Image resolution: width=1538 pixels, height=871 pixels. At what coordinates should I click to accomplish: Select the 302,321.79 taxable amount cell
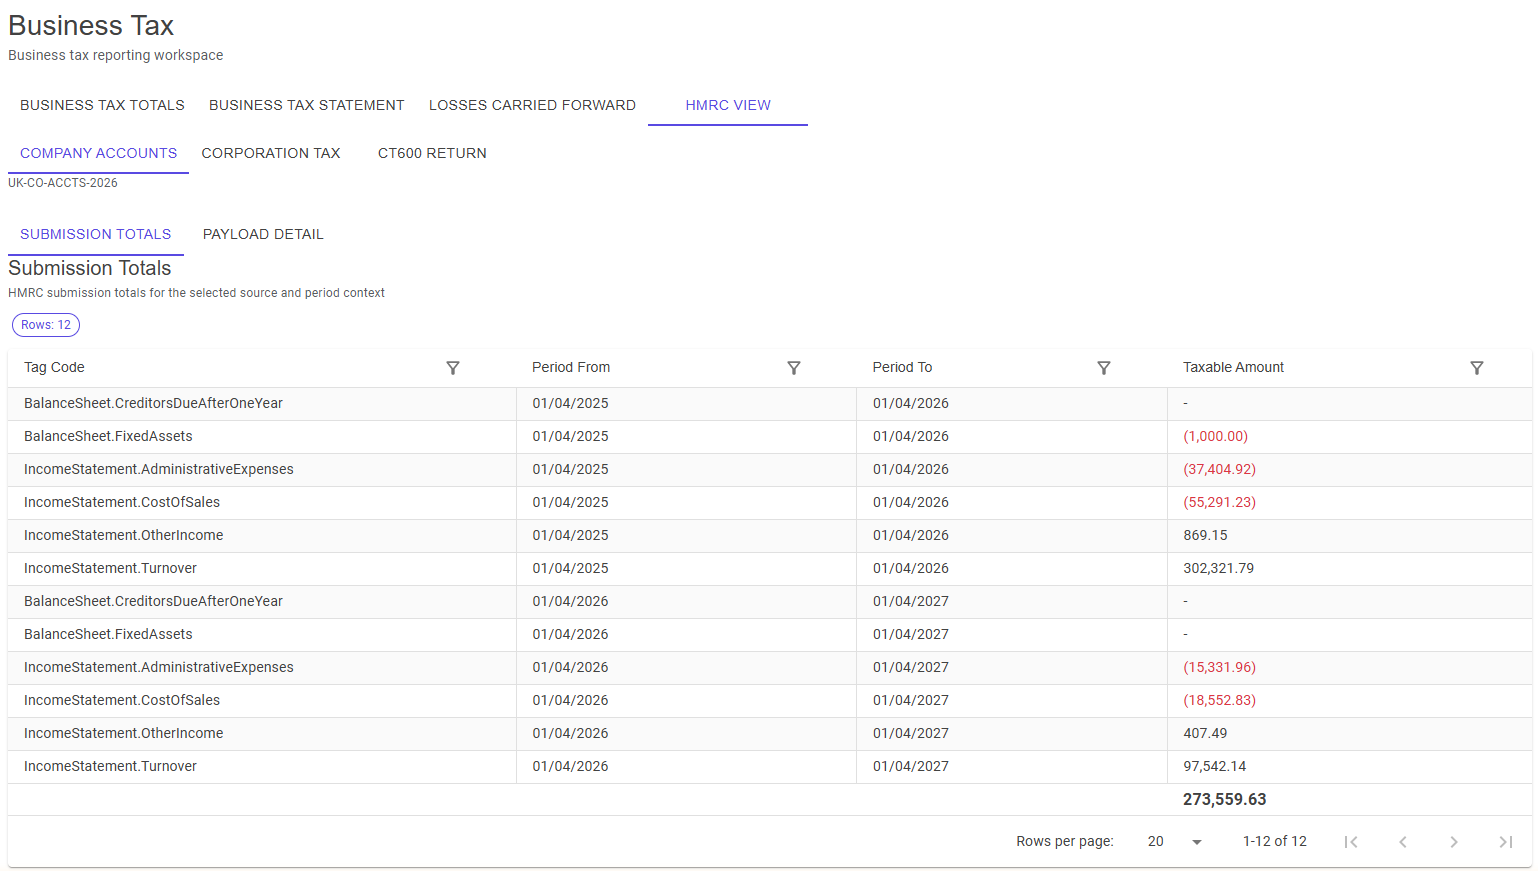click(1349, 569)
